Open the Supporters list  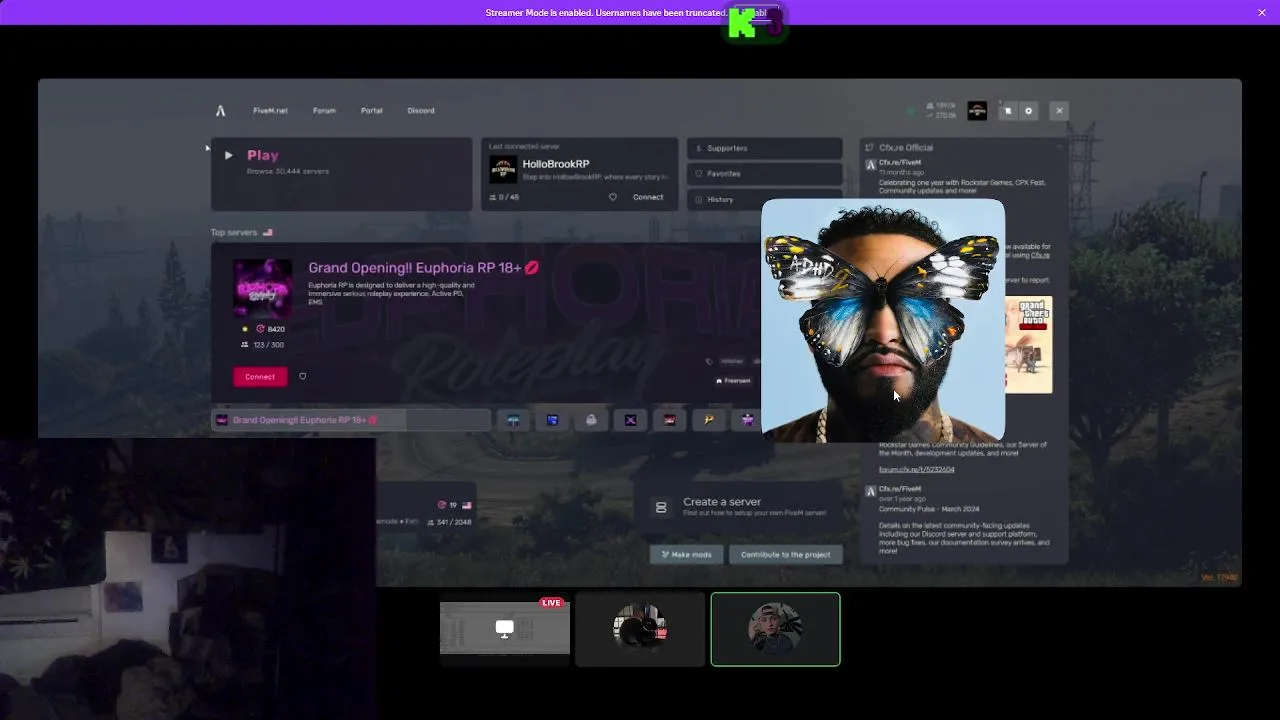764,148
